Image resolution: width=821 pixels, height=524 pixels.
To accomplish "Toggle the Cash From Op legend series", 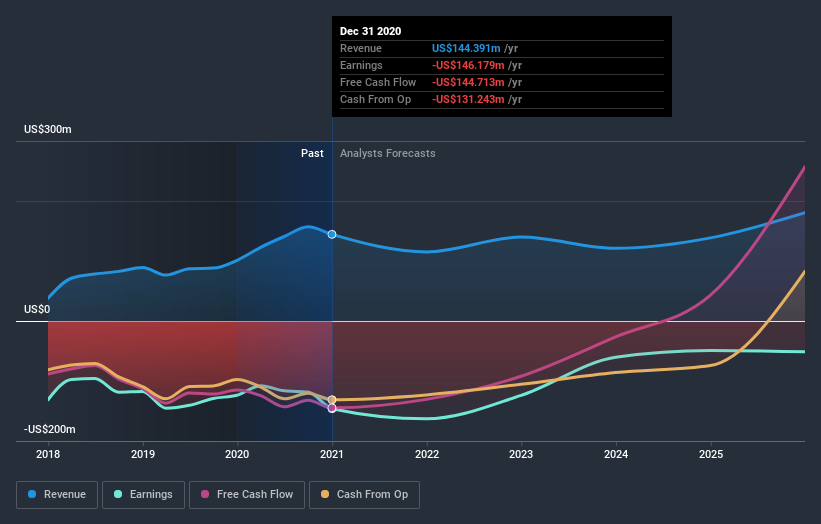I will (364, 495).
